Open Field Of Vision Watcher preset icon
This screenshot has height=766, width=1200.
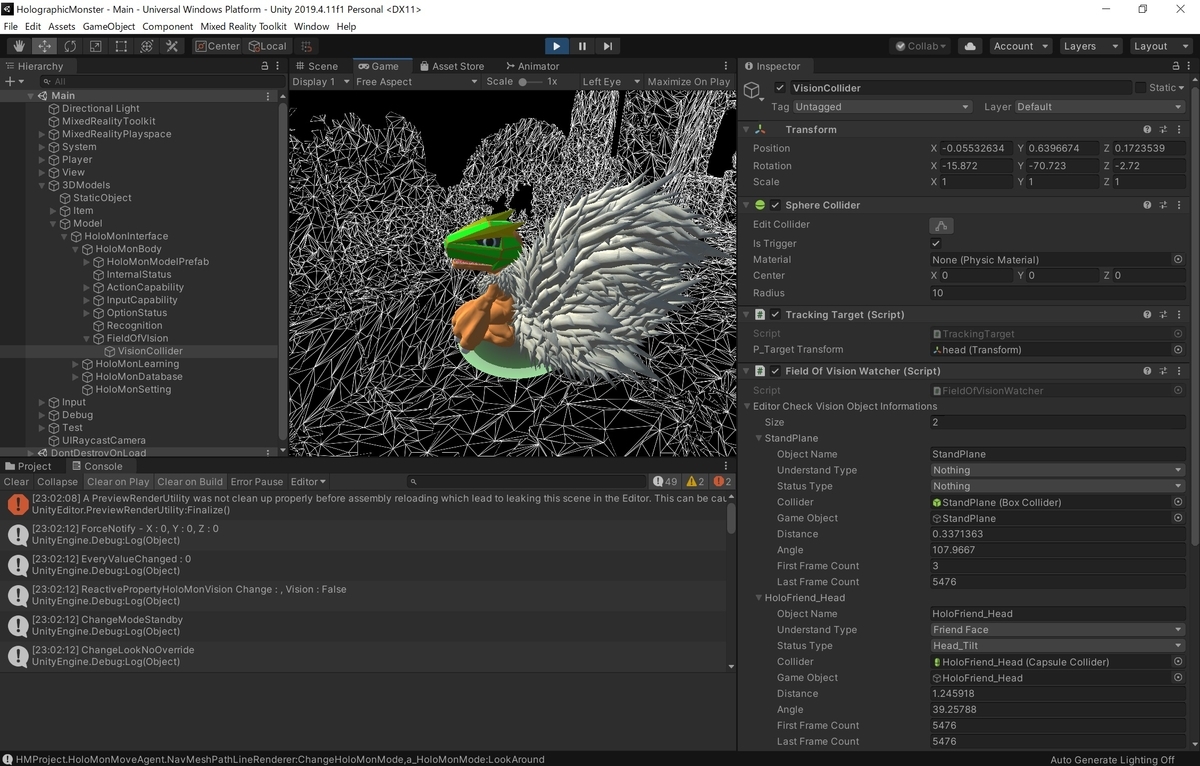[1165, 371]
